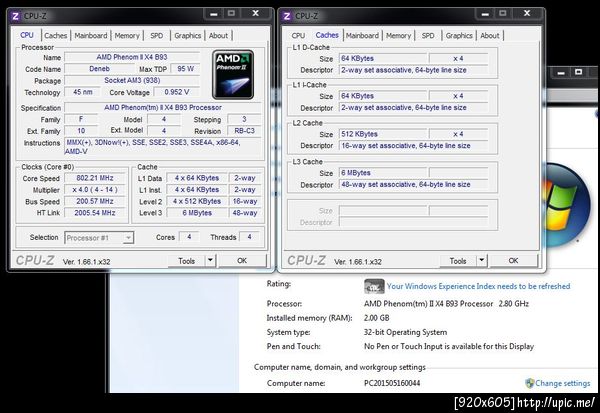
Task: Click the 32-bit Operating System text
Action: [x=405, y=332]
